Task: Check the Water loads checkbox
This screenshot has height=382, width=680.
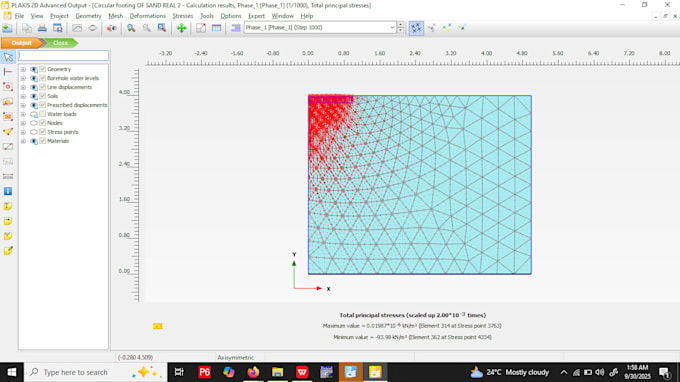Action: (42, 114)
